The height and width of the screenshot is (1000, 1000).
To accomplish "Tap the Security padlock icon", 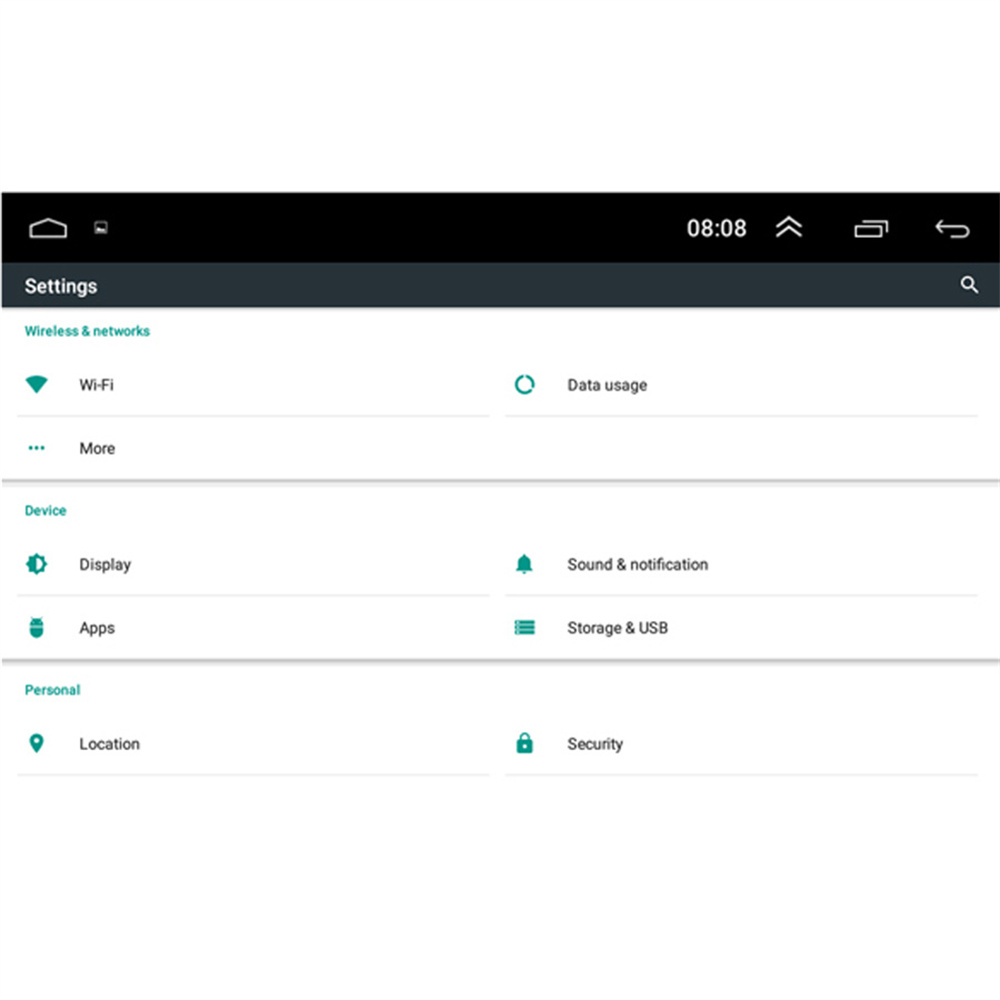I will tap(524, 744).
